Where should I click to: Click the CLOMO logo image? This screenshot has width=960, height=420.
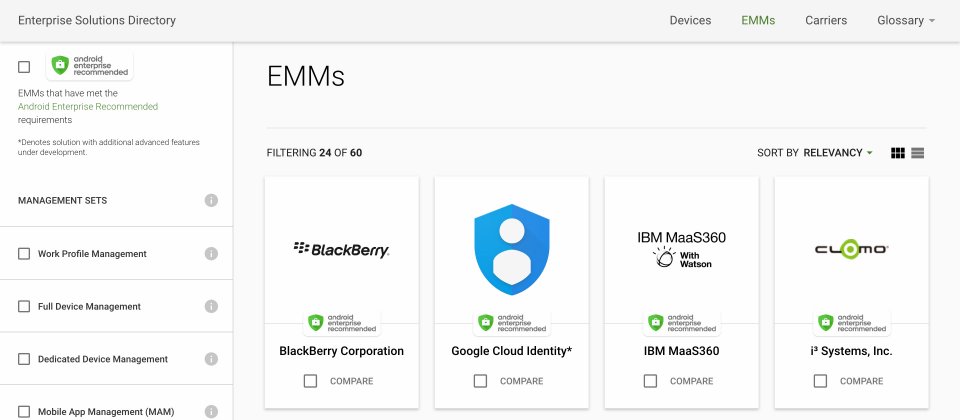point(852,249)
